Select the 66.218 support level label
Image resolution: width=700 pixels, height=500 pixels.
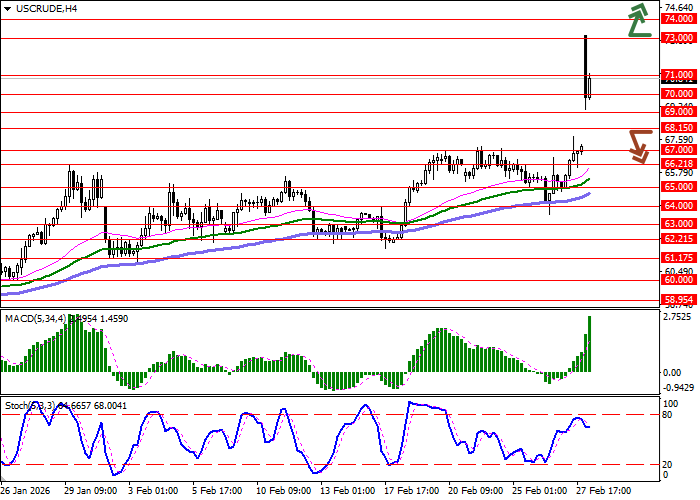678,163
